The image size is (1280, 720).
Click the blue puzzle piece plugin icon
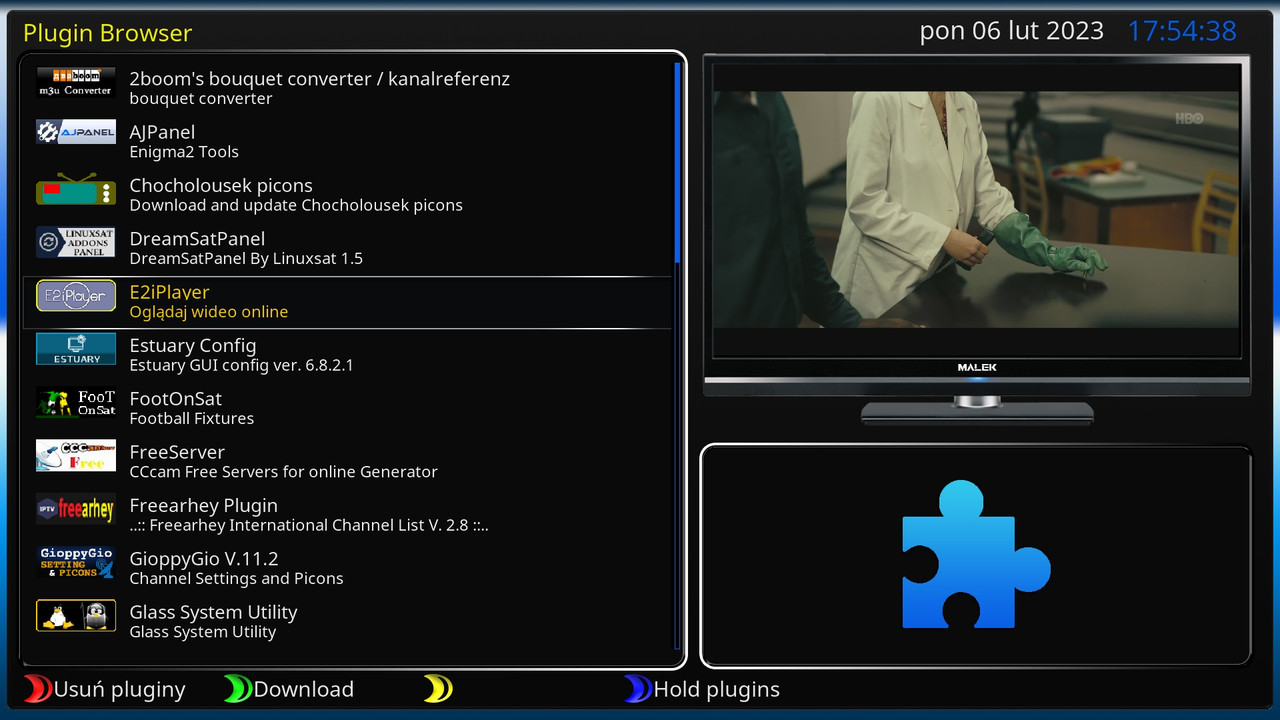coord(976,555)
